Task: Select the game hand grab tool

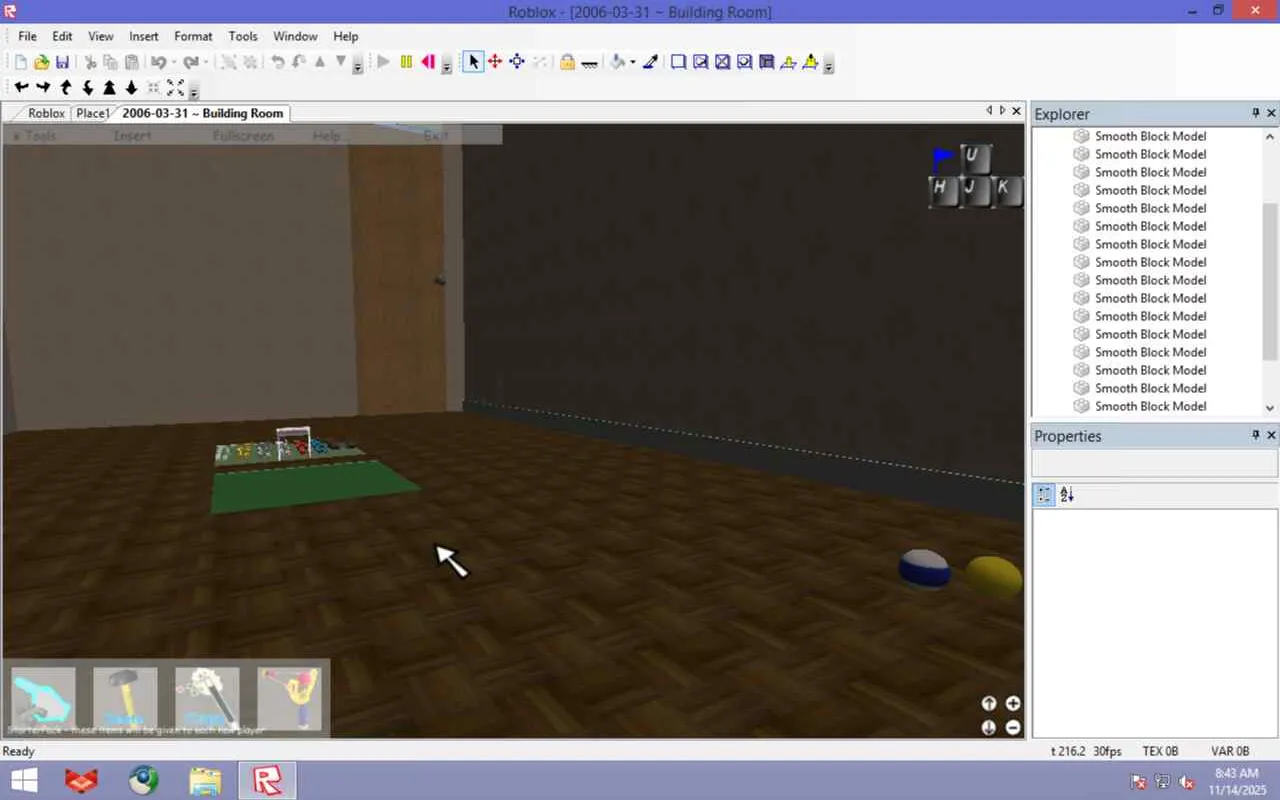Action: coord(43,699)
